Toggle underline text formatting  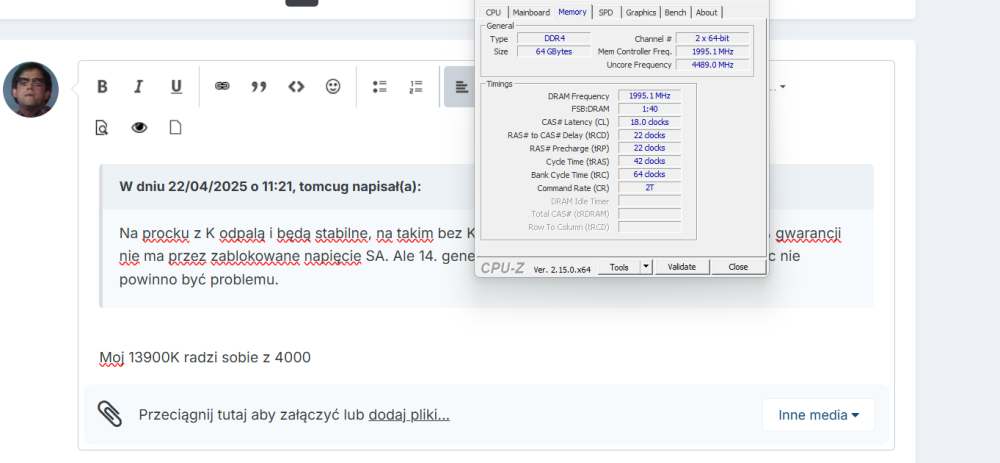pyautogui.click(x=176, y=87)
